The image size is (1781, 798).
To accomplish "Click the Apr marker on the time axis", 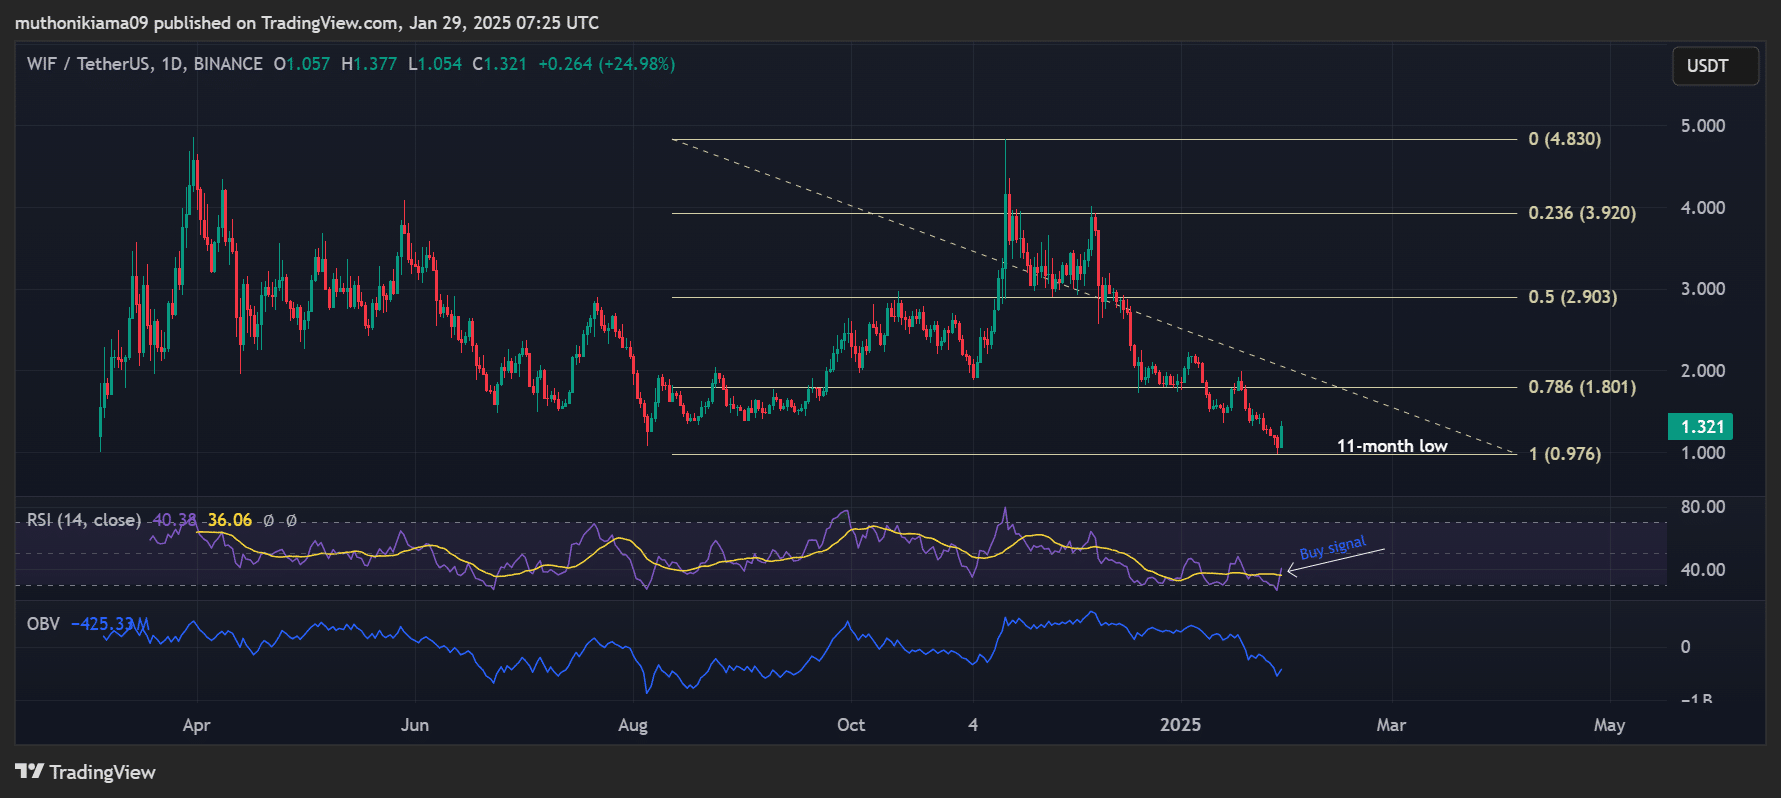I will click(x=196, y=725).
